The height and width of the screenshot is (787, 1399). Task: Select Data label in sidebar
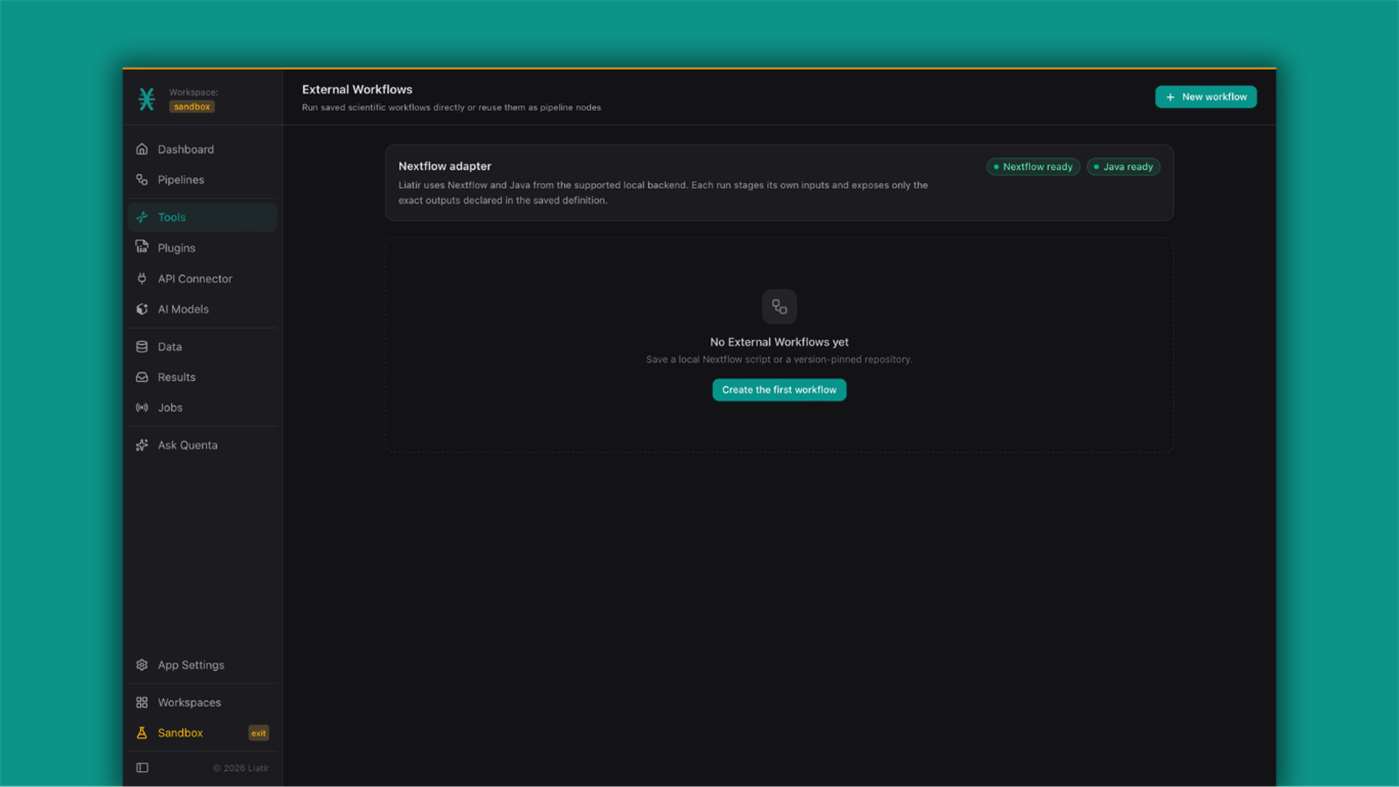170,347
